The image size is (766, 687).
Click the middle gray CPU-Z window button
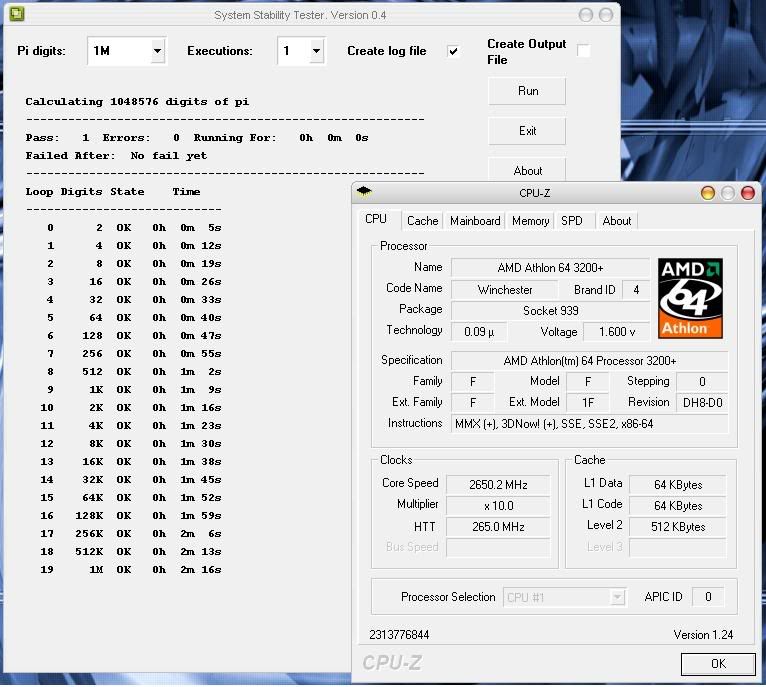tap(727, 193)
